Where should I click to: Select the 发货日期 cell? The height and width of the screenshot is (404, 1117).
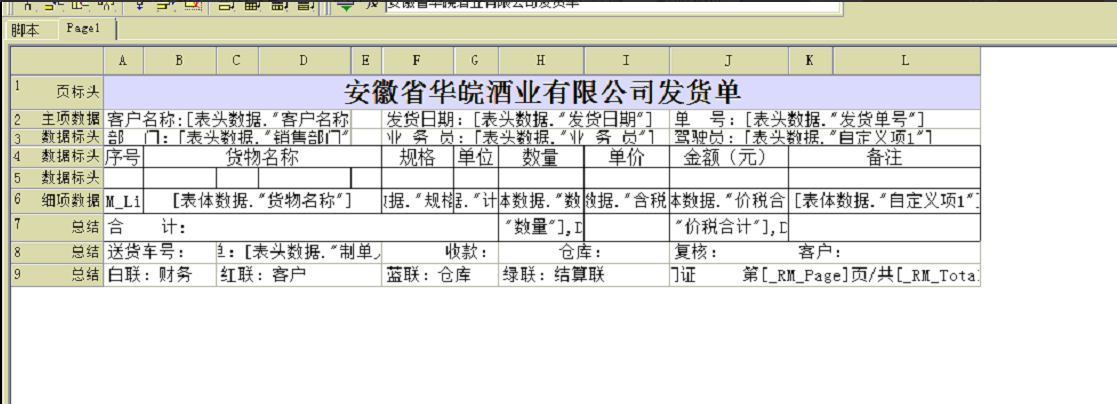click(x=525, y=119)
